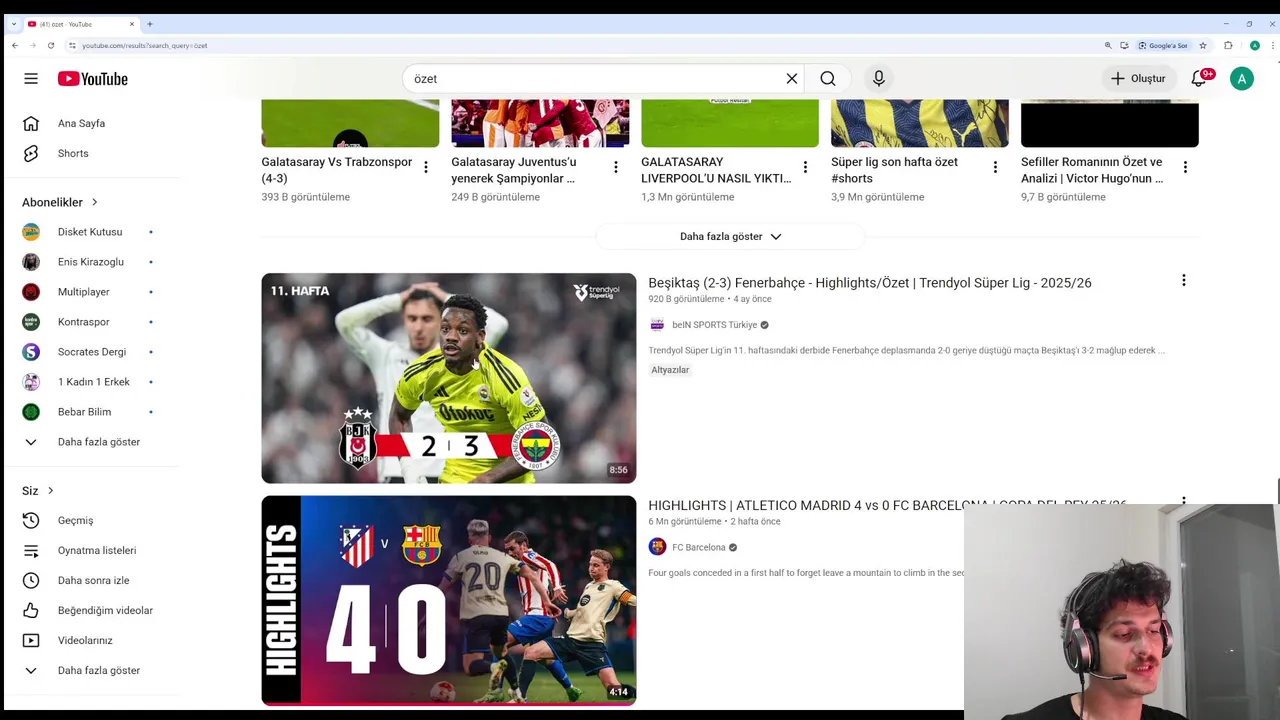
Task: Open options for Sefiller Romanının Özet short
Action: click(1185, 167)
